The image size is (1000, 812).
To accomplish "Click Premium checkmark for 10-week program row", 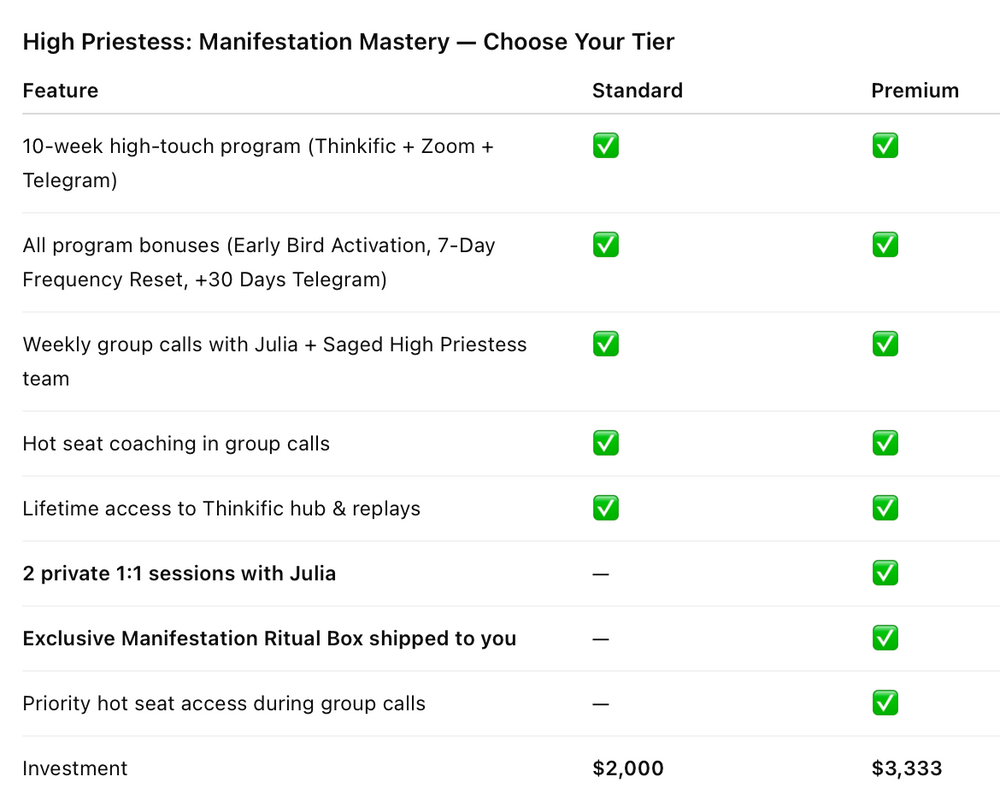I will [x=885, y=145].
